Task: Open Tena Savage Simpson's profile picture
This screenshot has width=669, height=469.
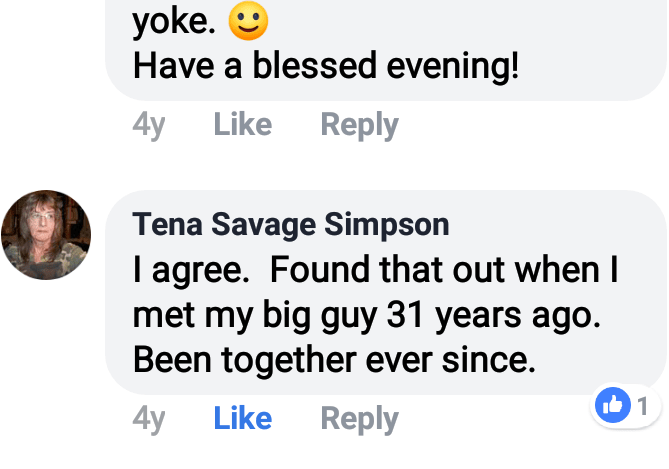Action: (46, 235)
